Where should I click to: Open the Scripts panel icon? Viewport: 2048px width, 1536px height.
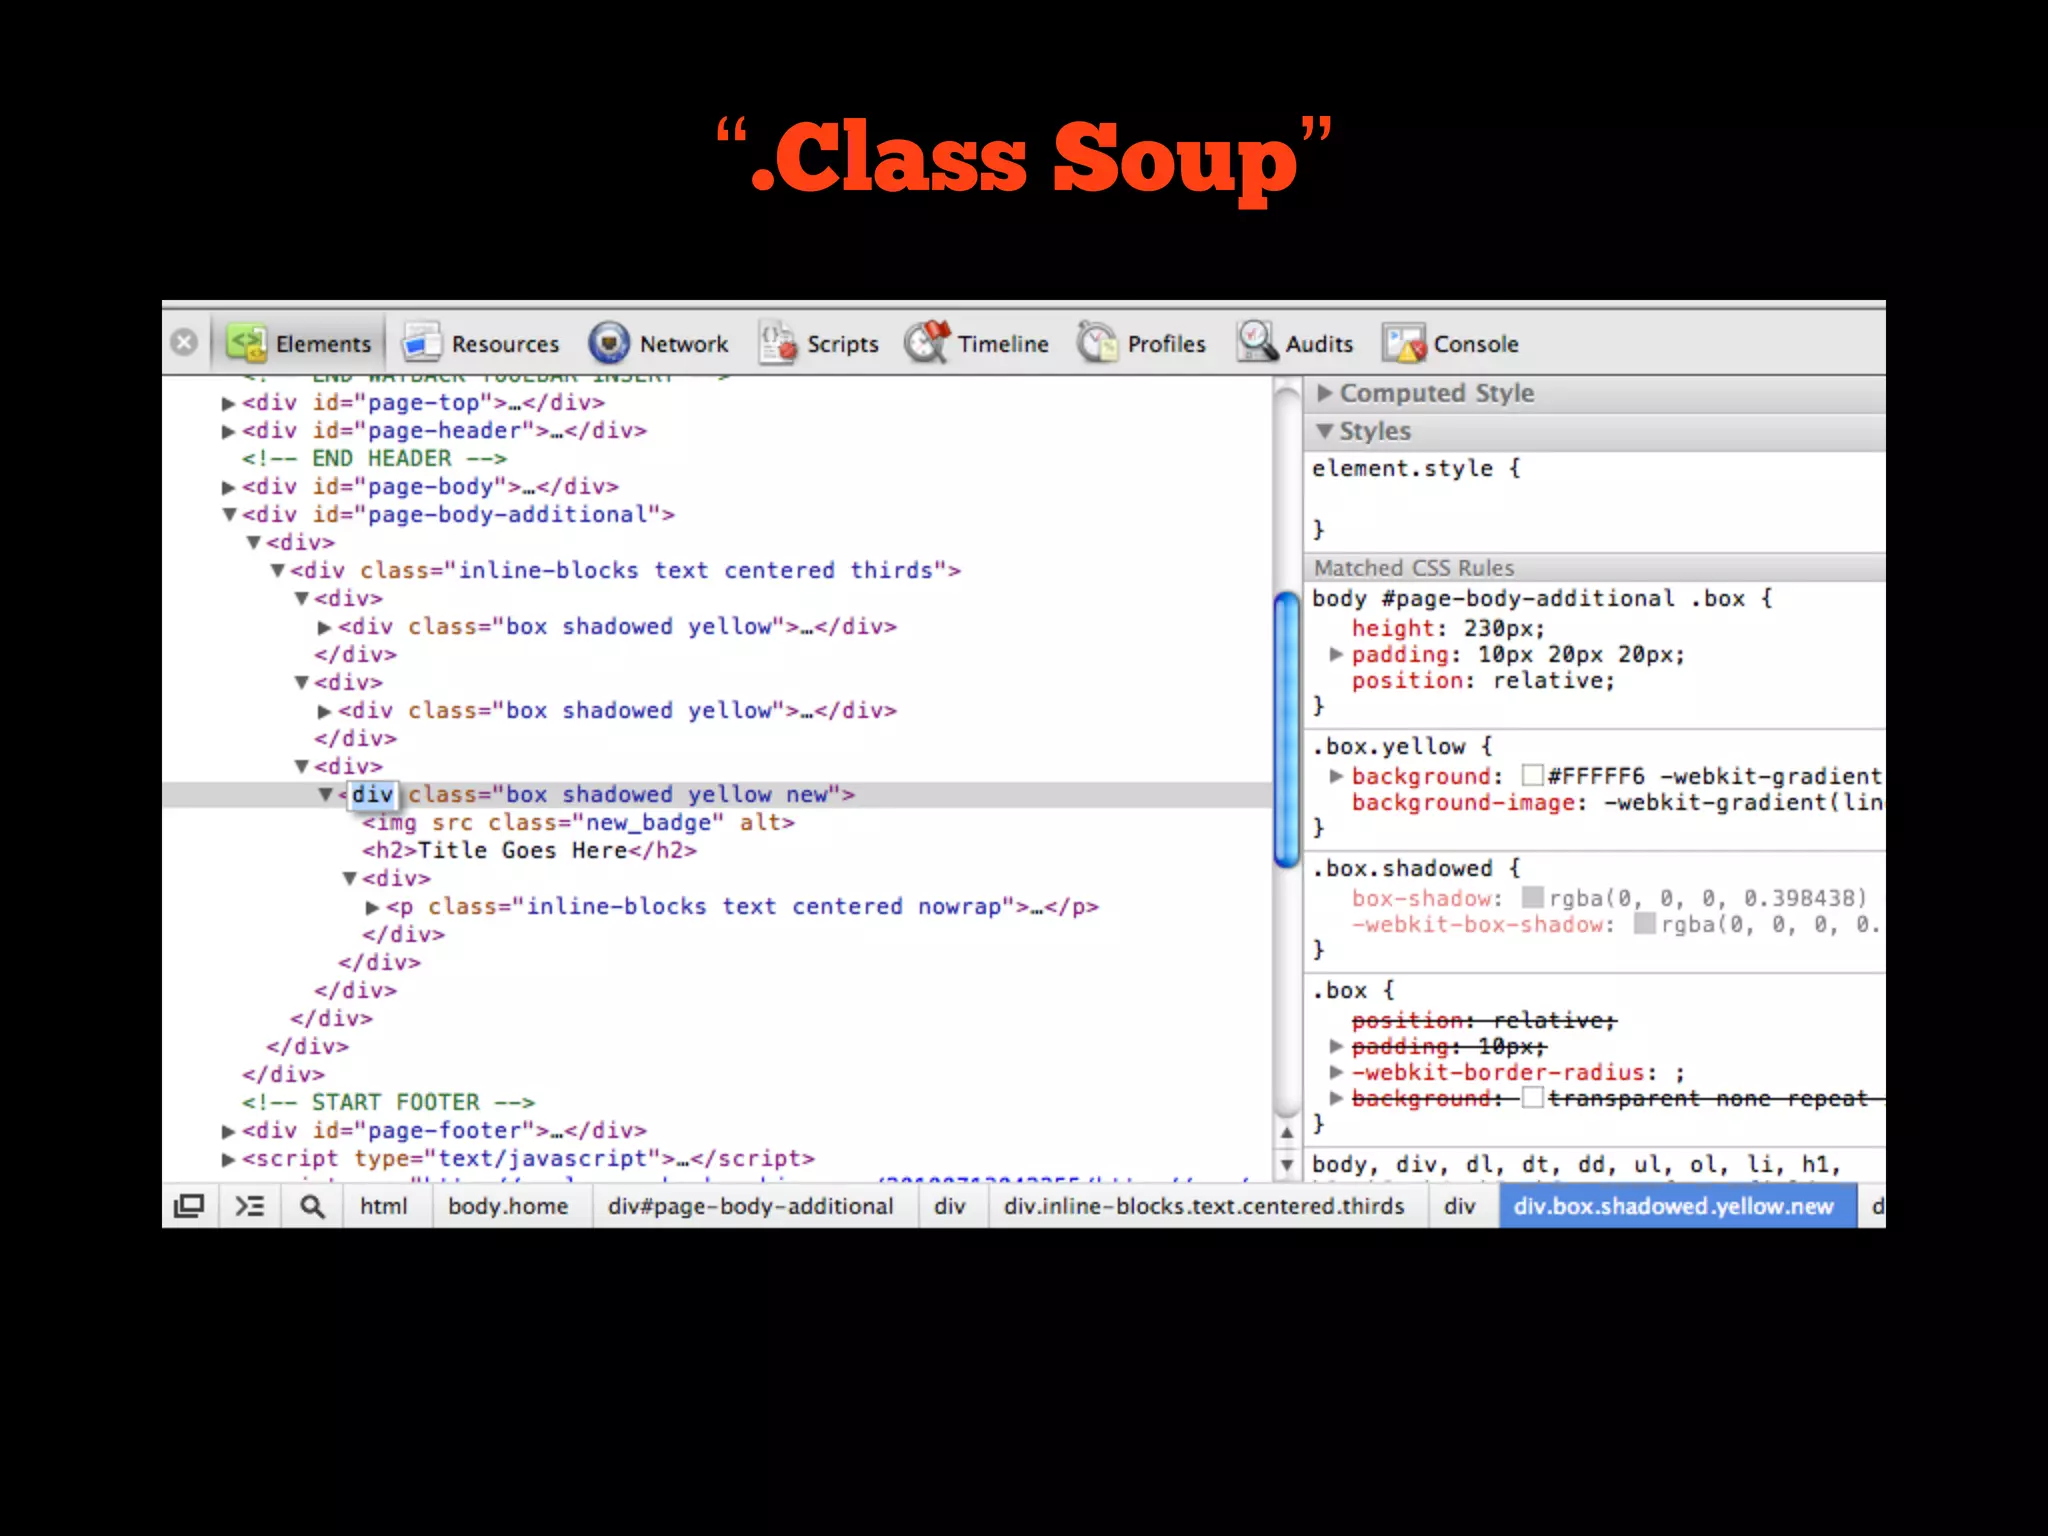coord(777,343)
